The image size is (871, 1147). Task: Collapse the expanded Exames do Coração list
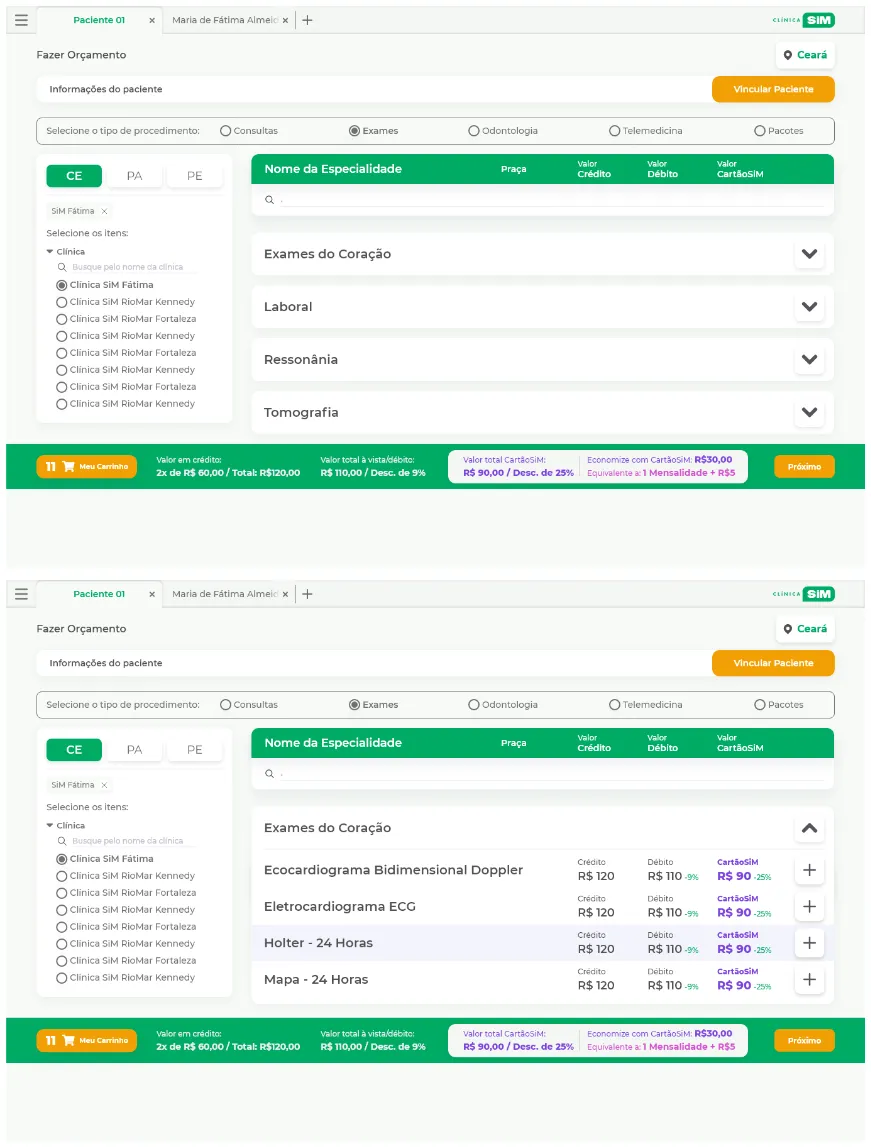(809, 828)
